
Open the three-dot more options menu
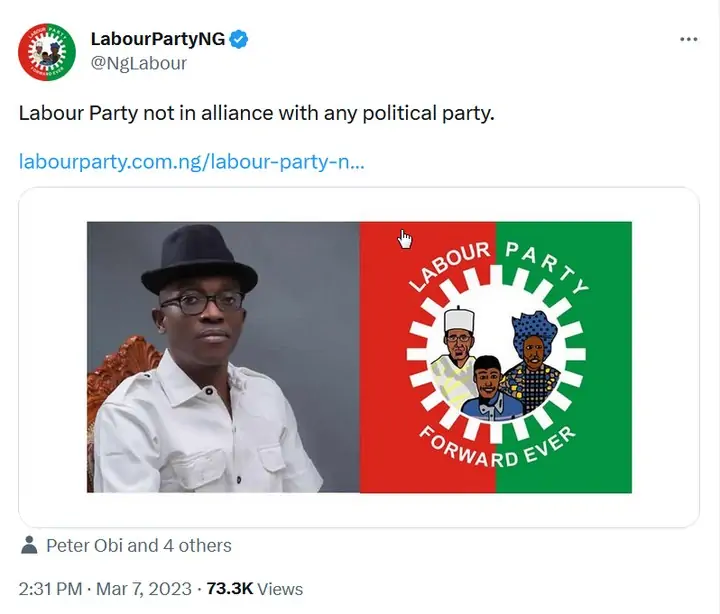coord(688,39)
